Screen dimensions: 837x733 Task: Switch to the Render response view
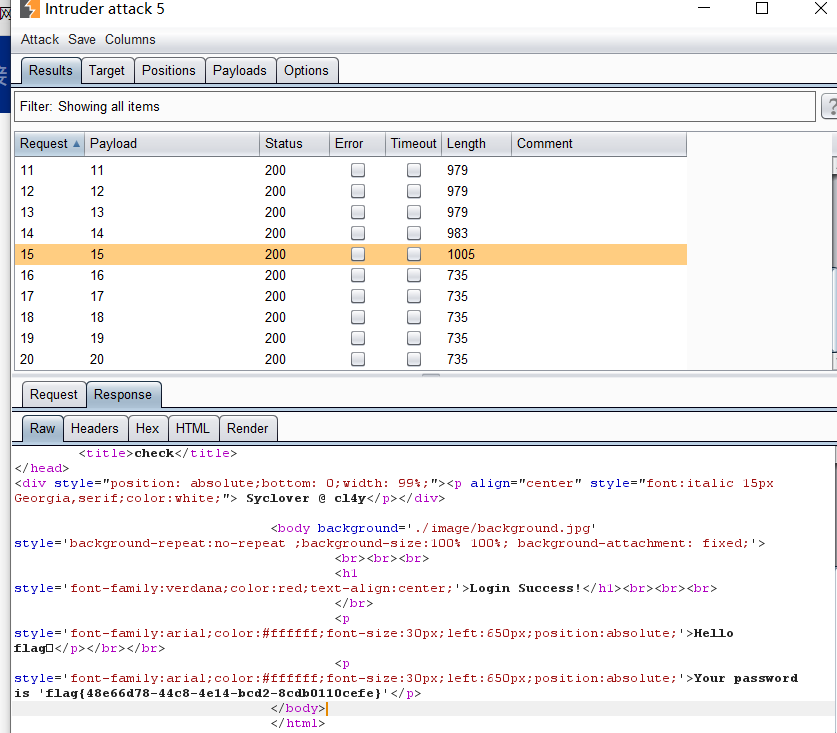pos(247,428)
